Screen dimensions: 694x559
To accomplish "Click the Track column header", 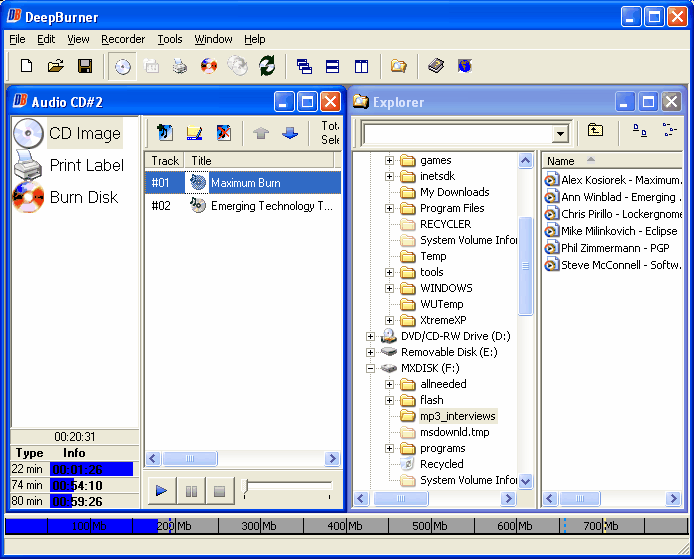I will point(165,161).
